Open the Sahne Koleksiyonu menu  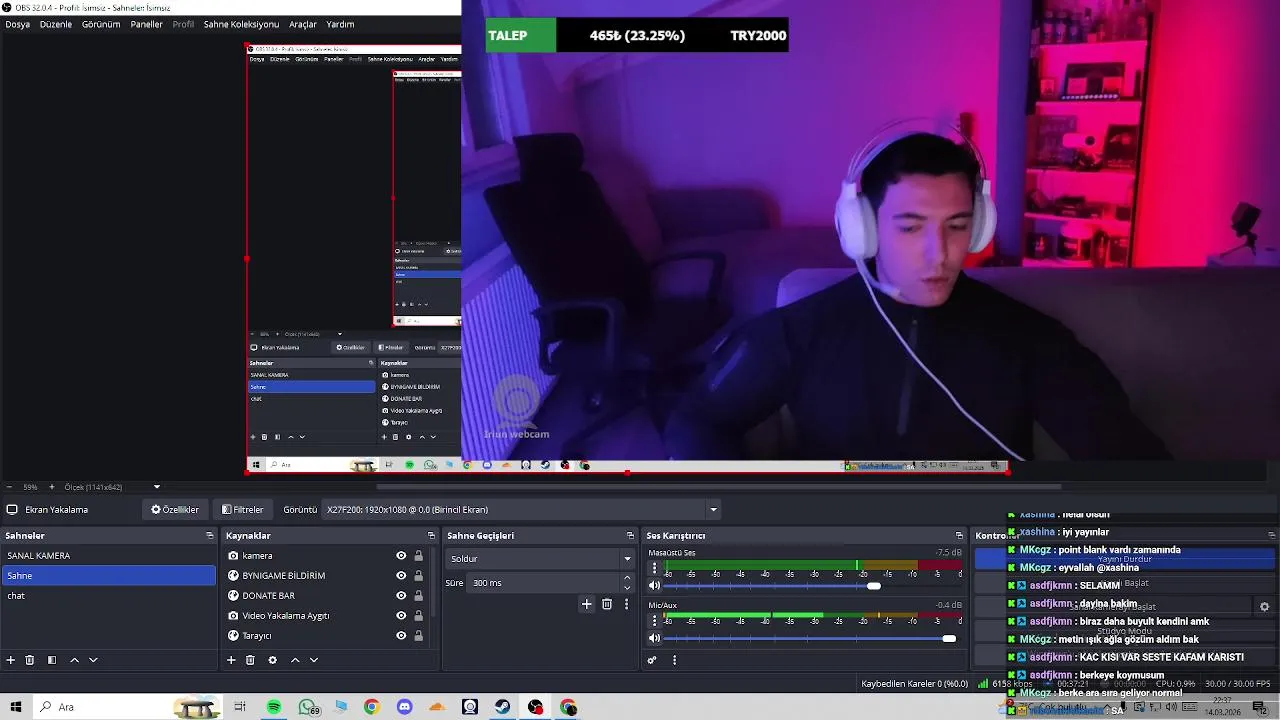241,24
